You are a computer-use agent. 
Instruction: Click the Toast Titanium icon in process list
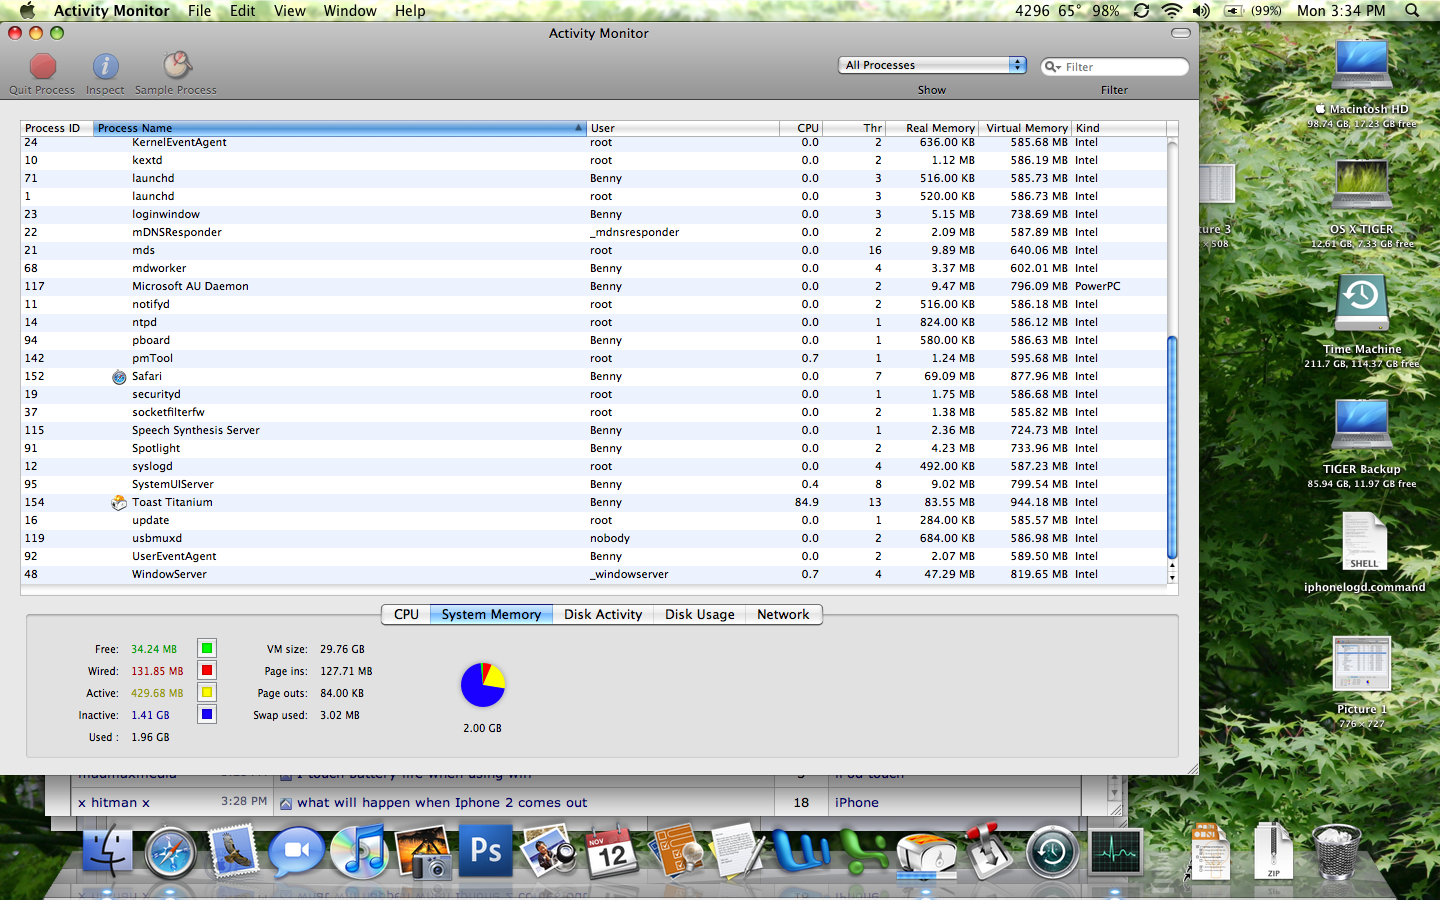point(119,503)
